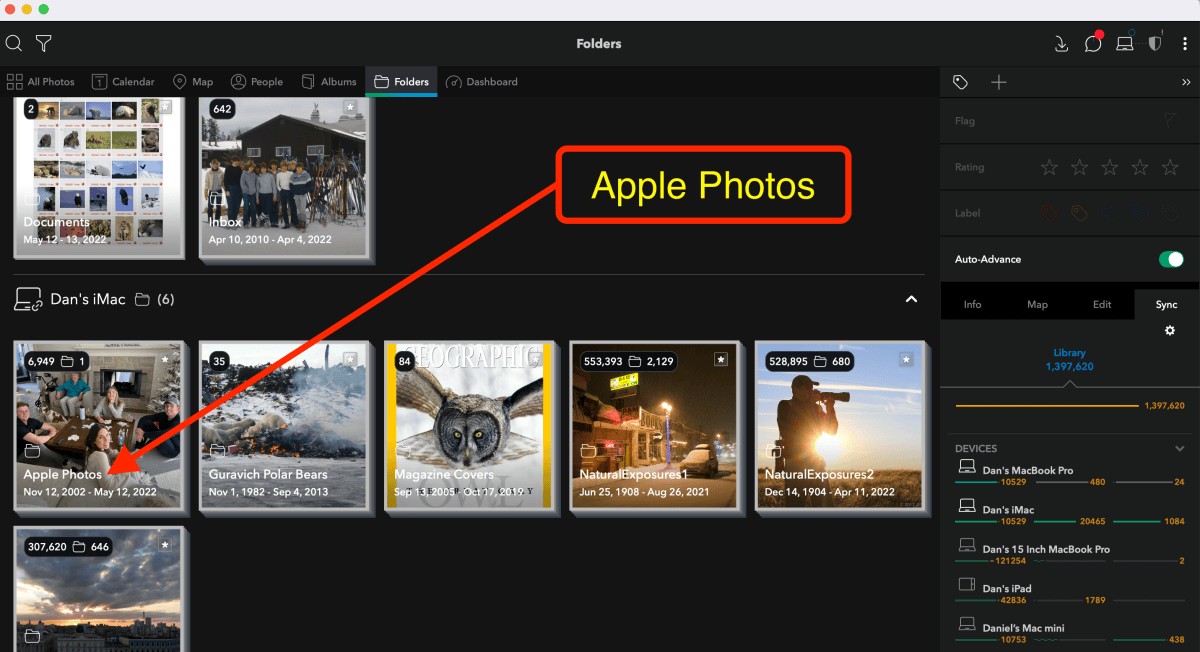Open the filter funnel icon
This screenshot has width=1200, height=652.
[x=44, y=43]
